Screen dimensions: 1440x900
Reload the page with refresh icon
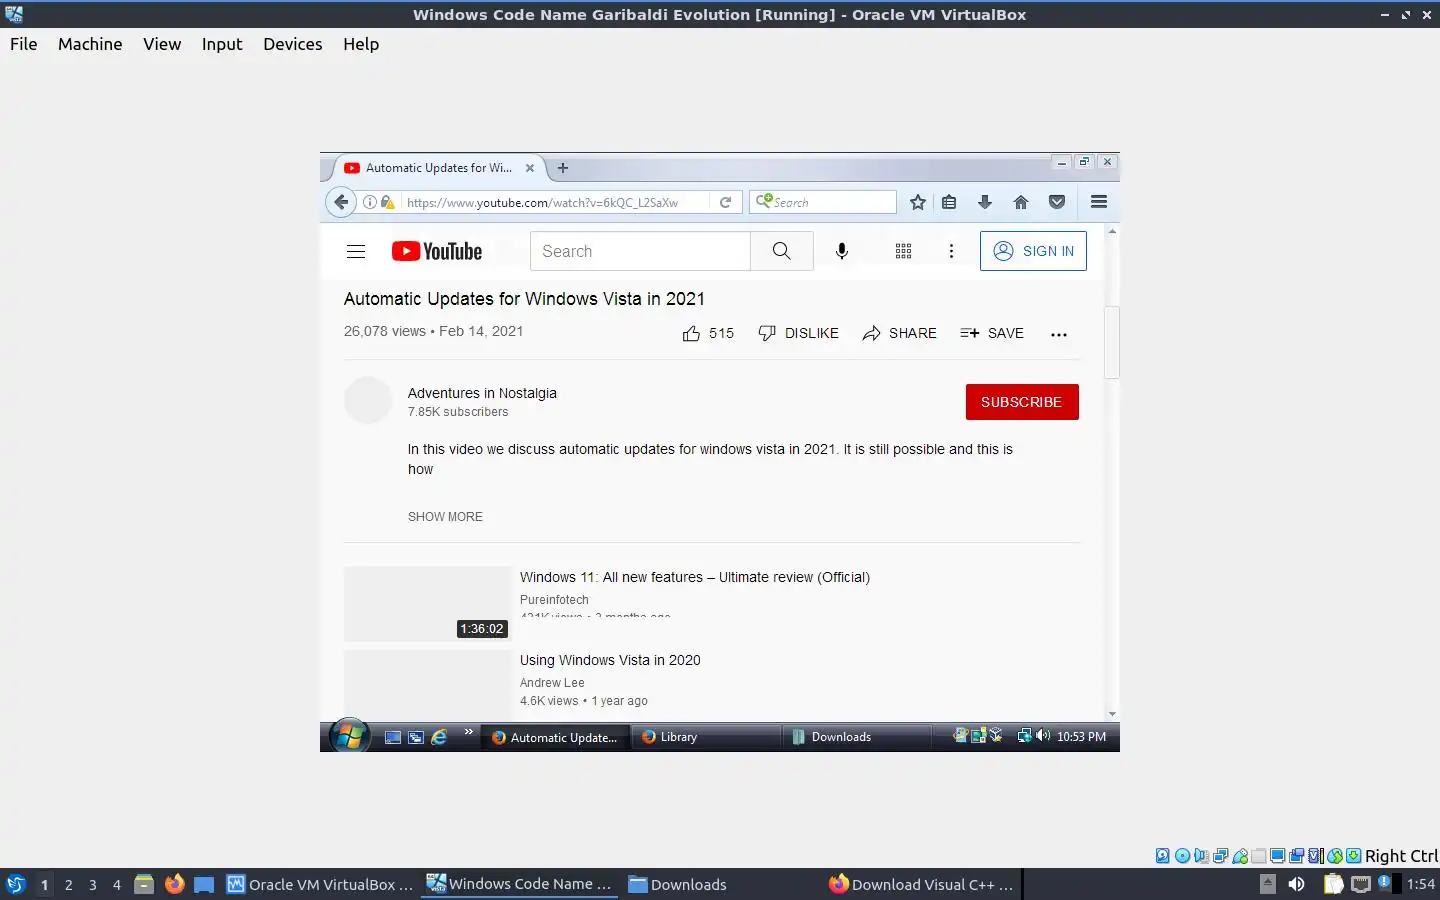[726, 202]
